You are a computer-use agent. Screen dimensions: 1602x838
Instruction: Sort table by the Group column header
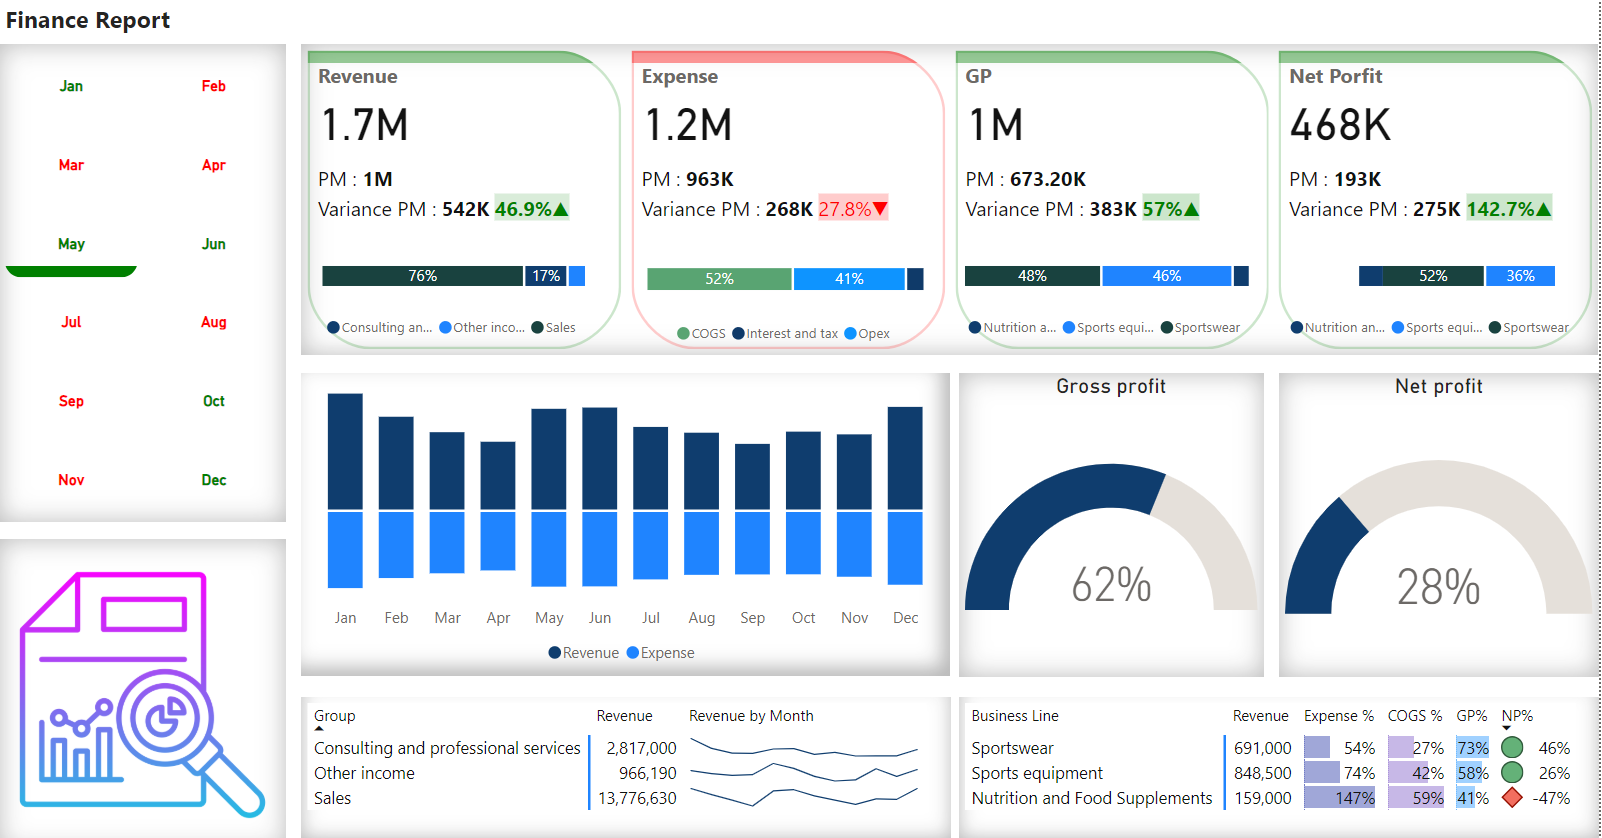pos(334,716)
